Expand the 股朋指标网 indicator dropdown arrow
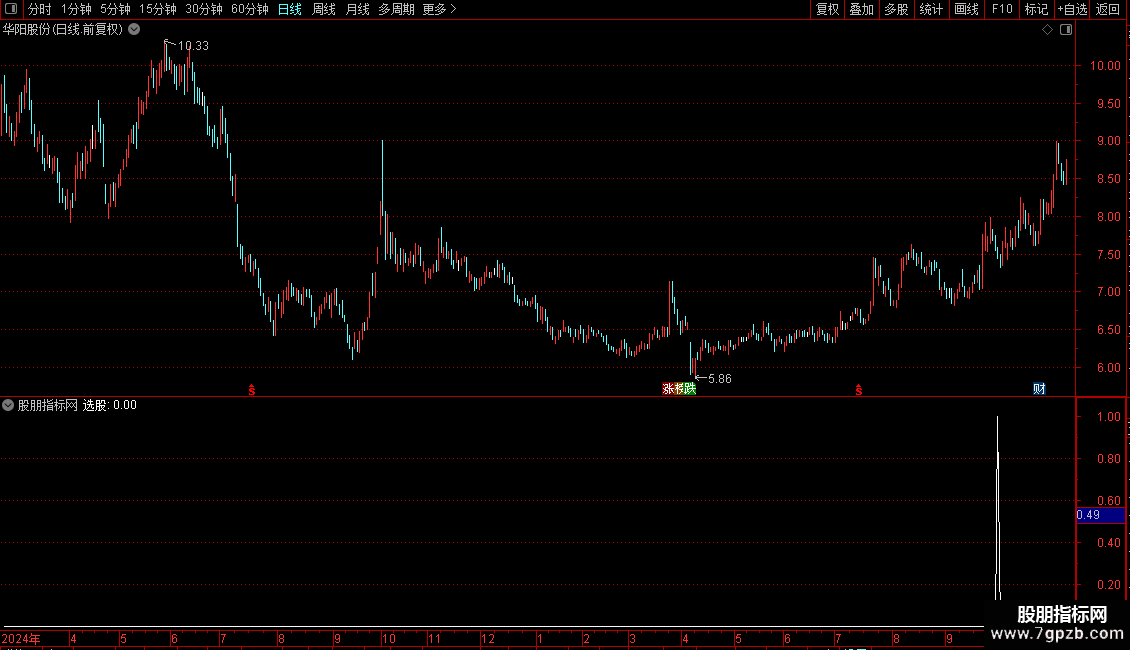Screen dimensions: 1130x650 (8, 405)
